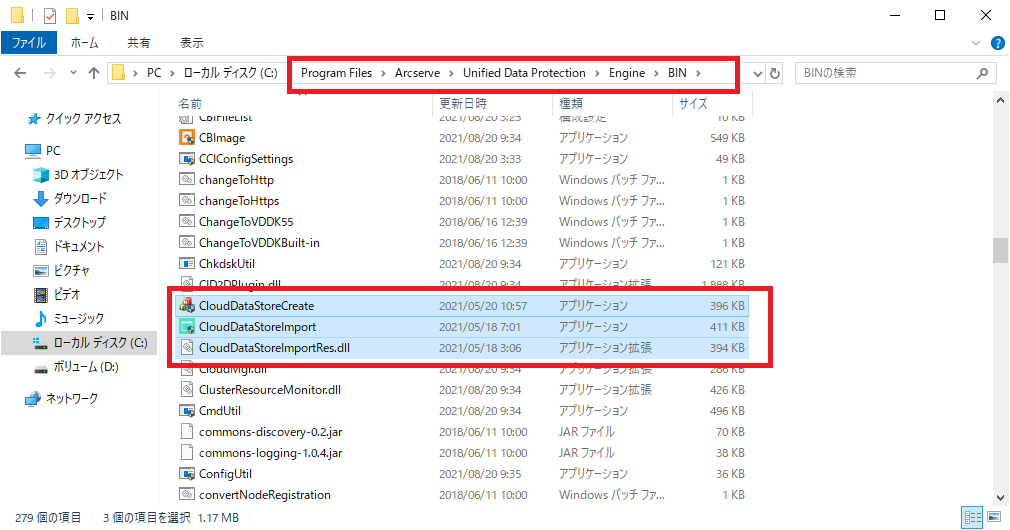Viewport: 1010px width, 530px height.
Task: Sort by the 種類 column header
Action: click(x=571, y=103)
